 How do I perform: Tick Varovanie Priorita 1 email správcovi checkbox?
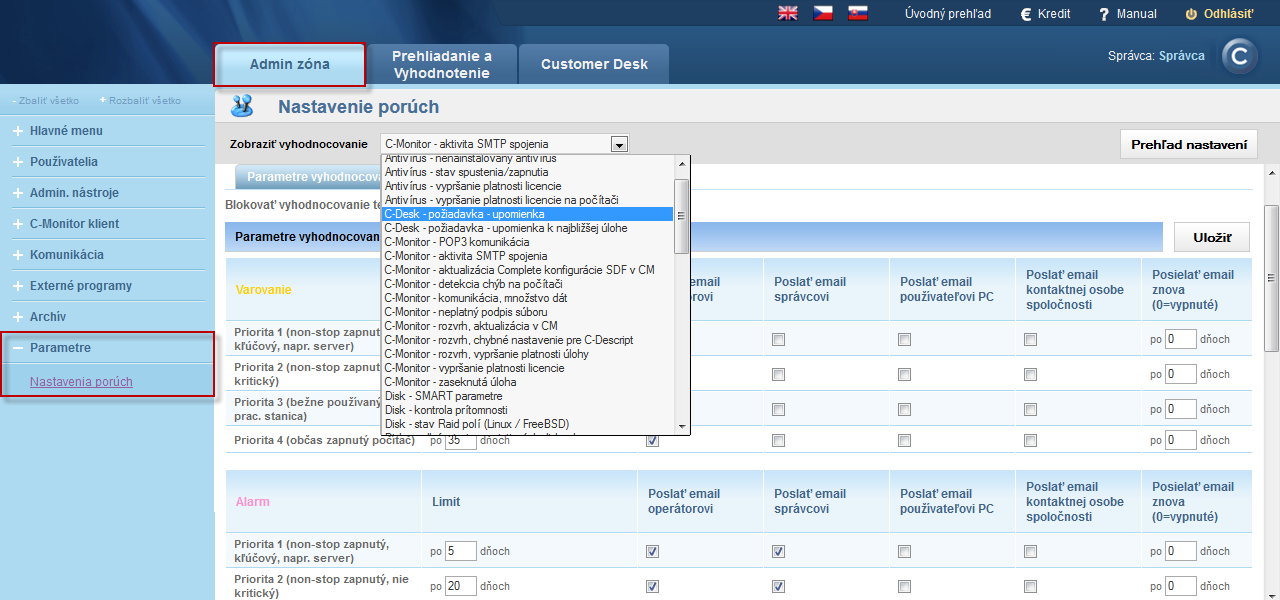point(778,340)
